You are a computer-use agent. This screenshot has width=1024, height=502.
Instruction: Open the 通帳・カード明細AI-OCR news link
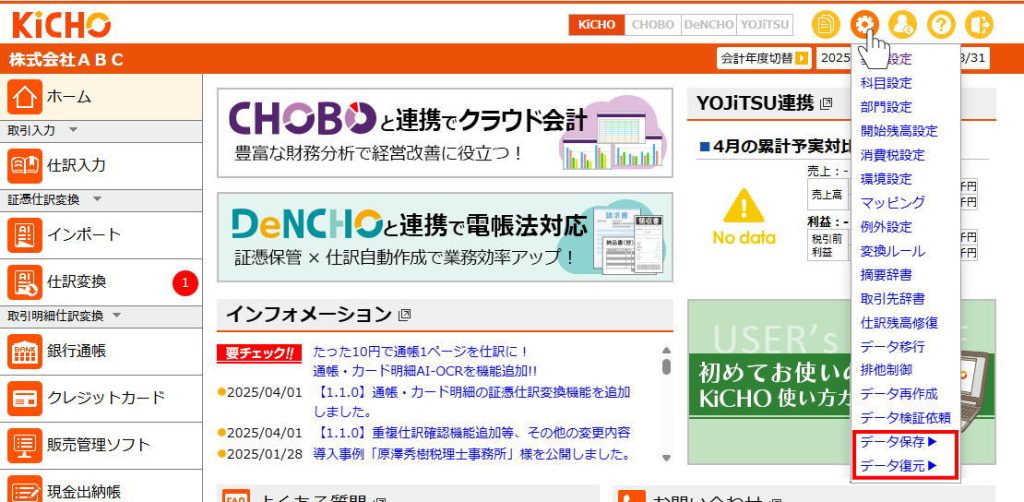[x=425, y=371]
